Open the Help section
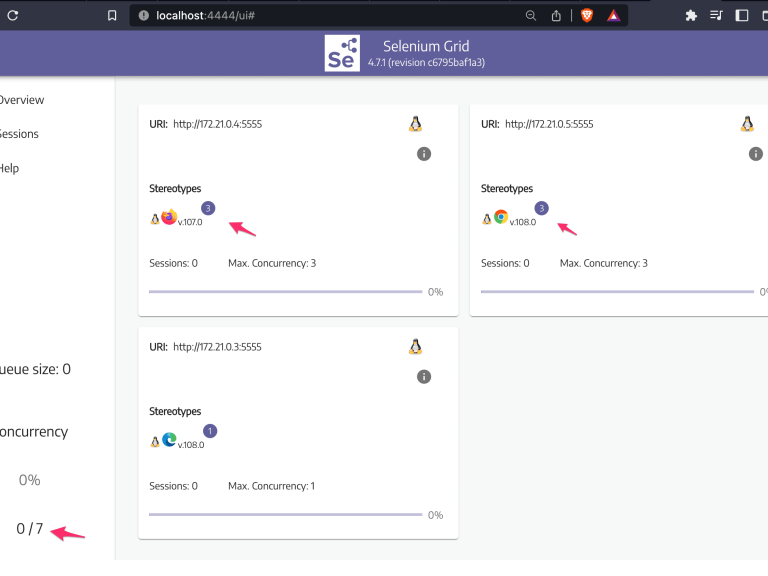The width and height of the screenshot is (768, 576). [x=8, y=168]
